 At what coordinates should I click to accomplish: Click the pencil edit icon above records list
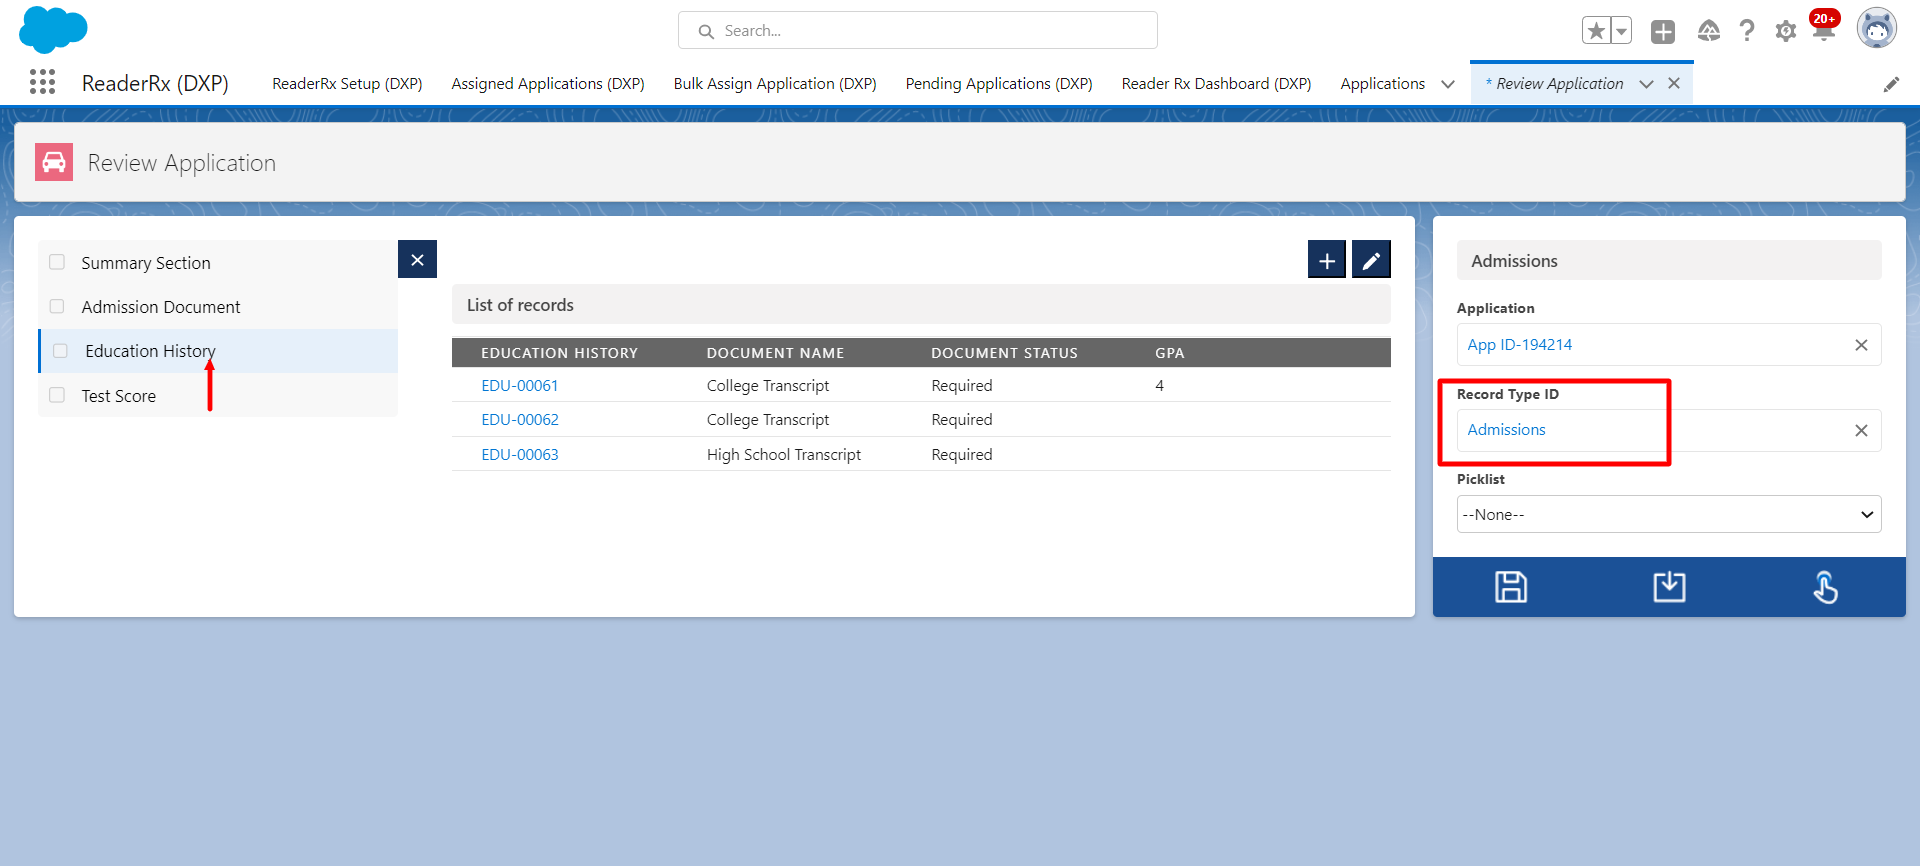[1370, 260]
